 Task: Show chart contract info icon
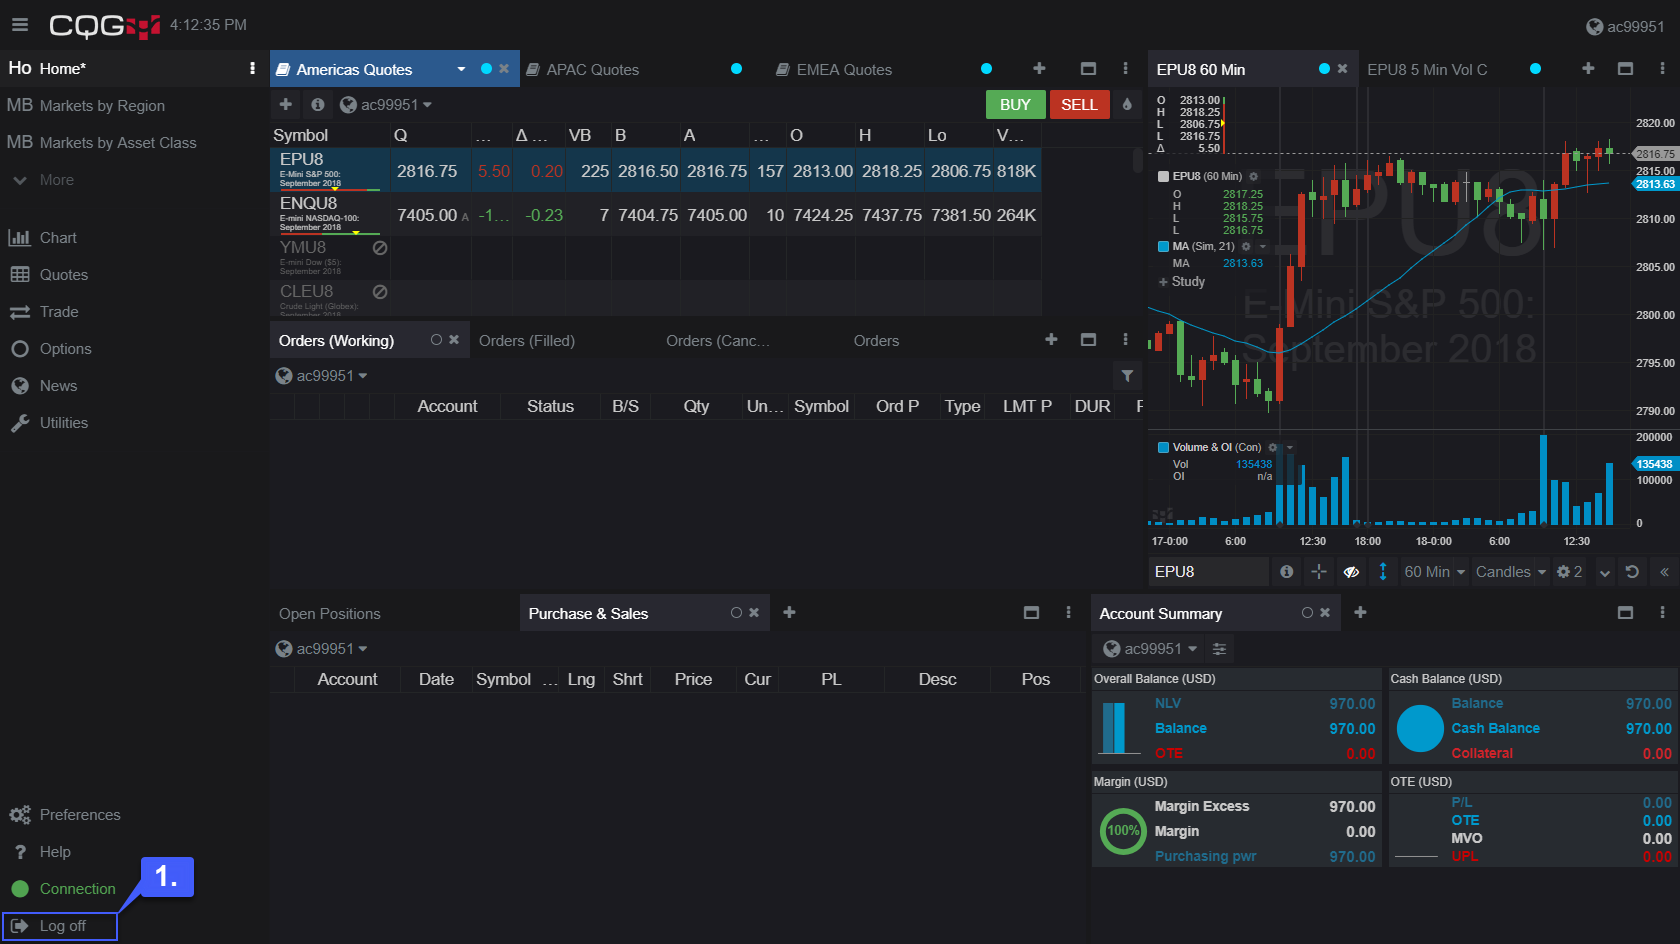[1287, 572]
